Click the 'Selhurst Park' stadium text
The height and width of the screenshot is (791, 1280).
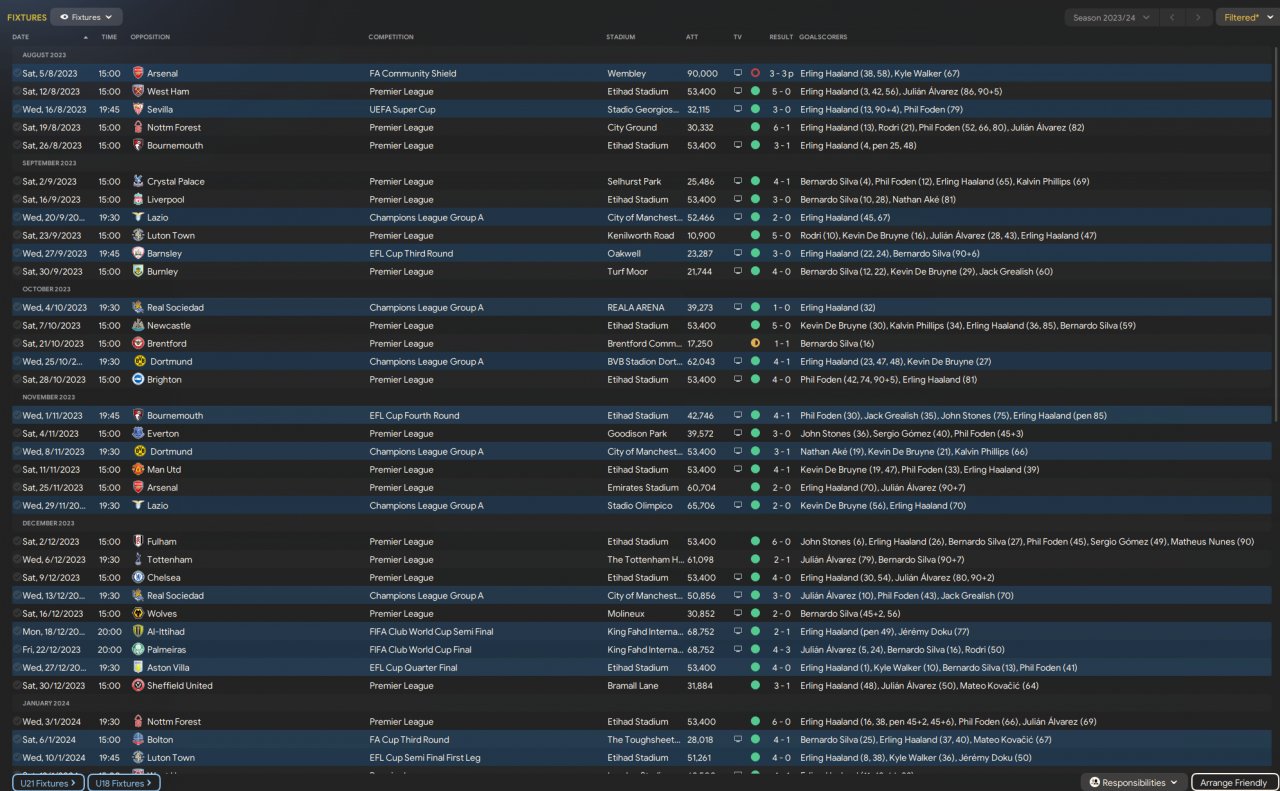[x=634, y=181]
